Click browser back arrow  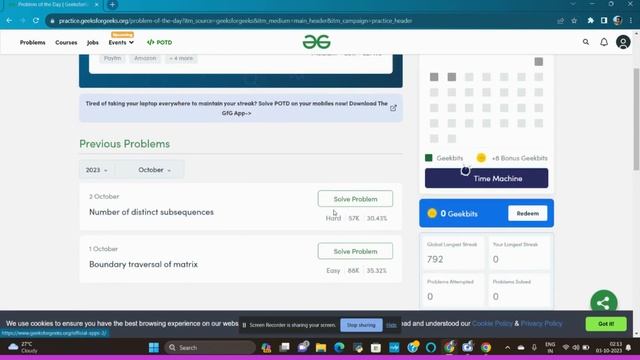tap(9, 20)
